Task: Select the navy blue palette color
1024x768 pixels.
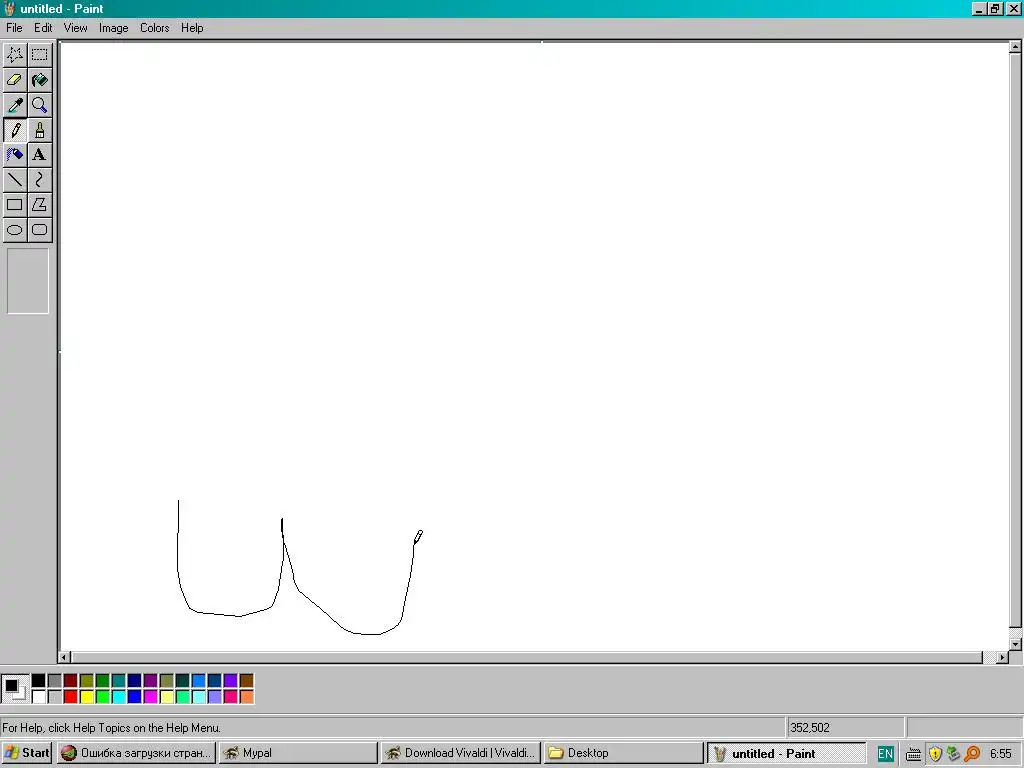Action: [x=135, y=681]
